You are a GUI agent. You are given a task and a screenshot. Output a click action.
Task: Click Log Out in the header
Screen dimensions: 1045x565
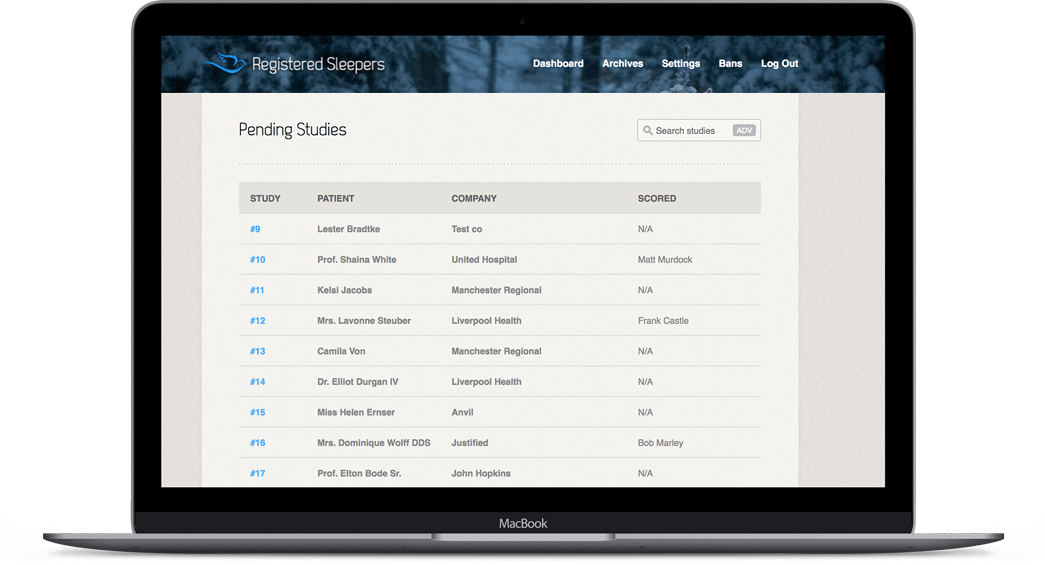point(779,63)
